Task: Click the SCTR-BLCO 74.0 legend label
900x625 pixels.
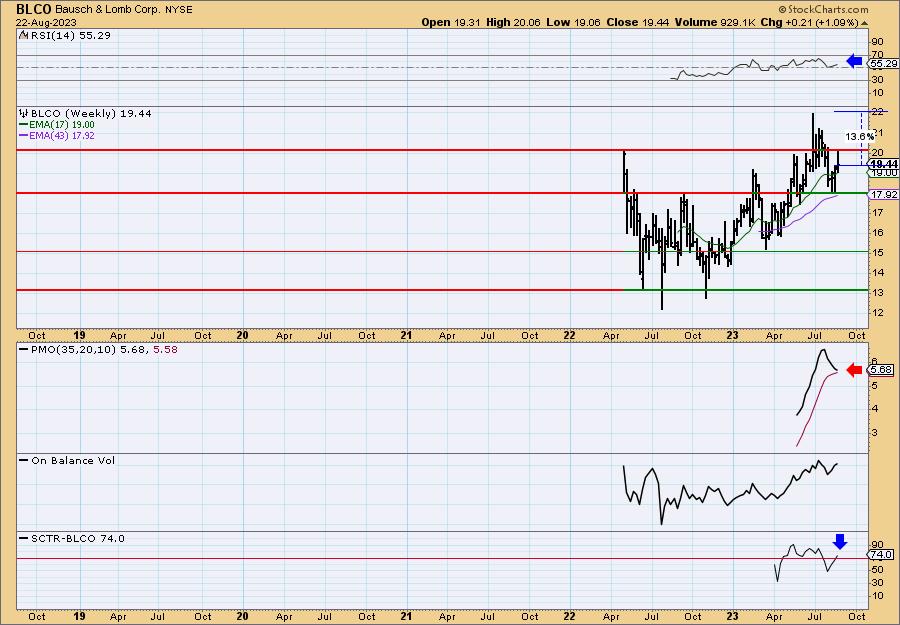Action: (x=77, y=538)
